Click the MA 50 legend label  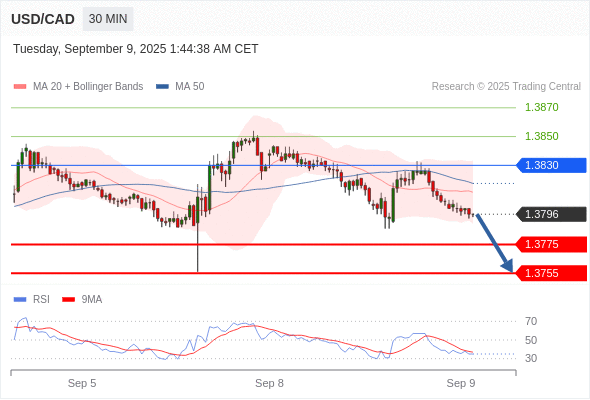click(x=190, y=87)
